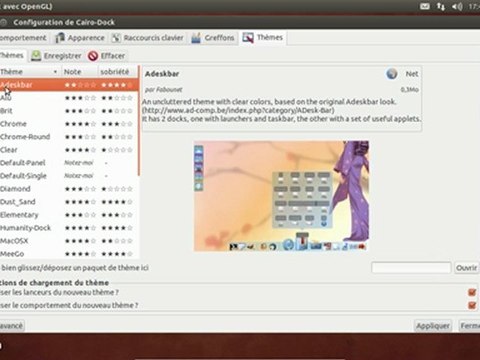Select the Diamond theme
Viewport: 480px width, 360px height.
coord(69,189)
